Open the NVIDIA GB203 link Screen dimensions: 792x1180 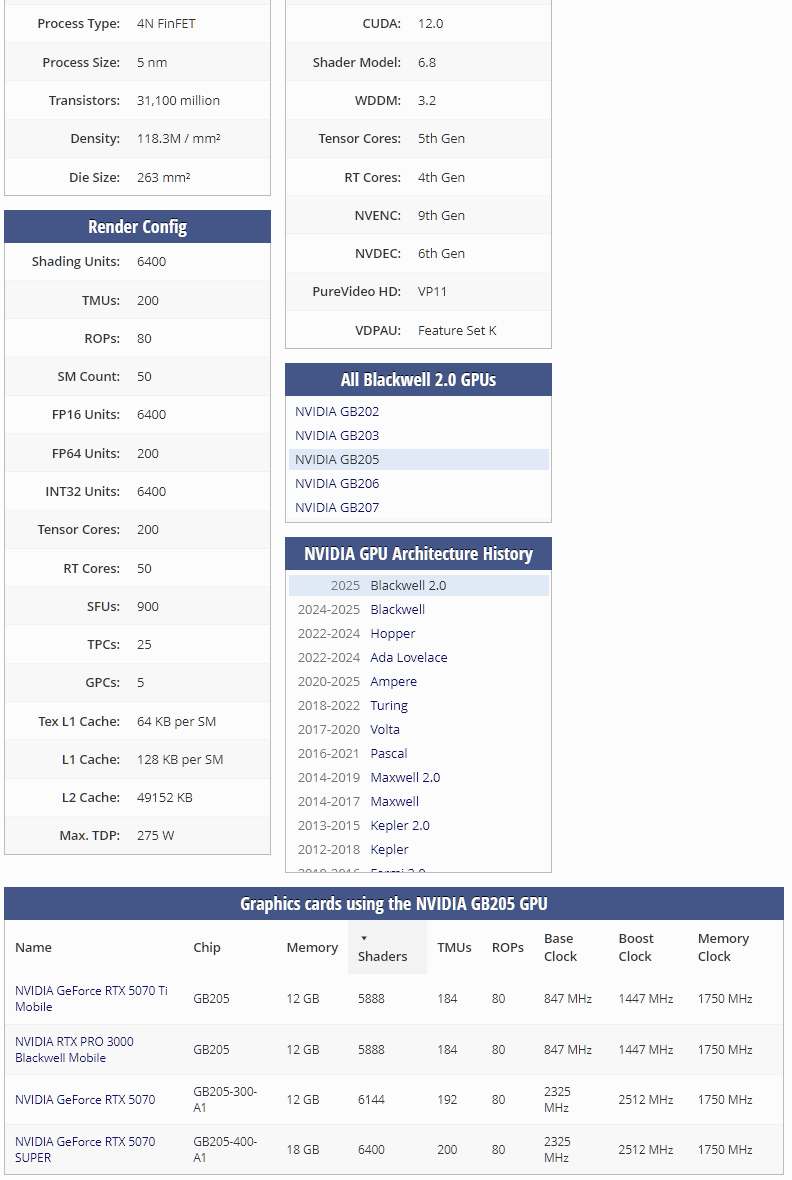click(337, 436)
